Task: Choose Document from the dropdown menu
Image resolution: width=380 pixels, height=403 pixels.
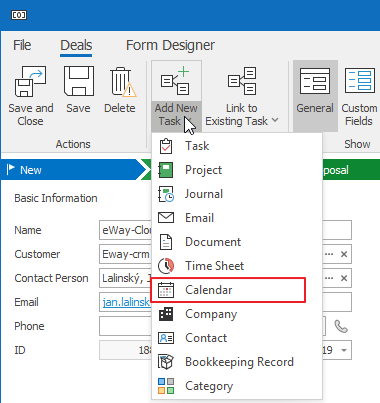Action: (x=237, y=242)
